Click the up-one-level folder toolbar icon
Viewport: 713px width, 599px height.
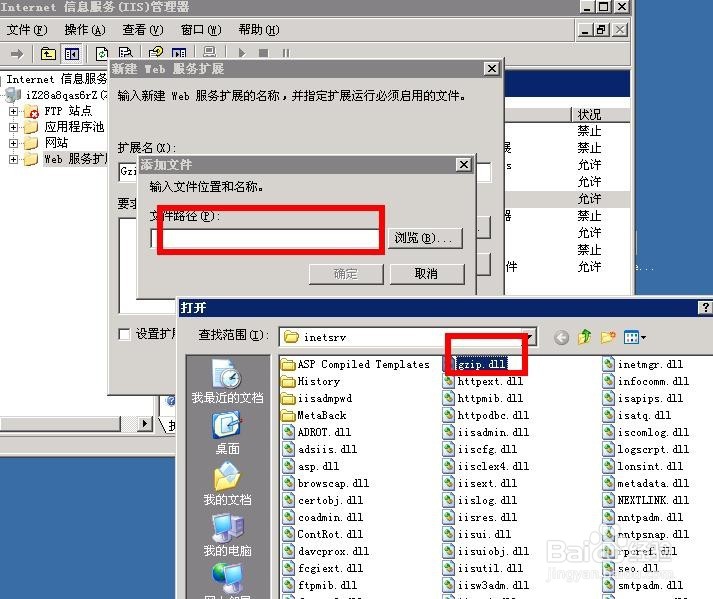click(48, 54)
